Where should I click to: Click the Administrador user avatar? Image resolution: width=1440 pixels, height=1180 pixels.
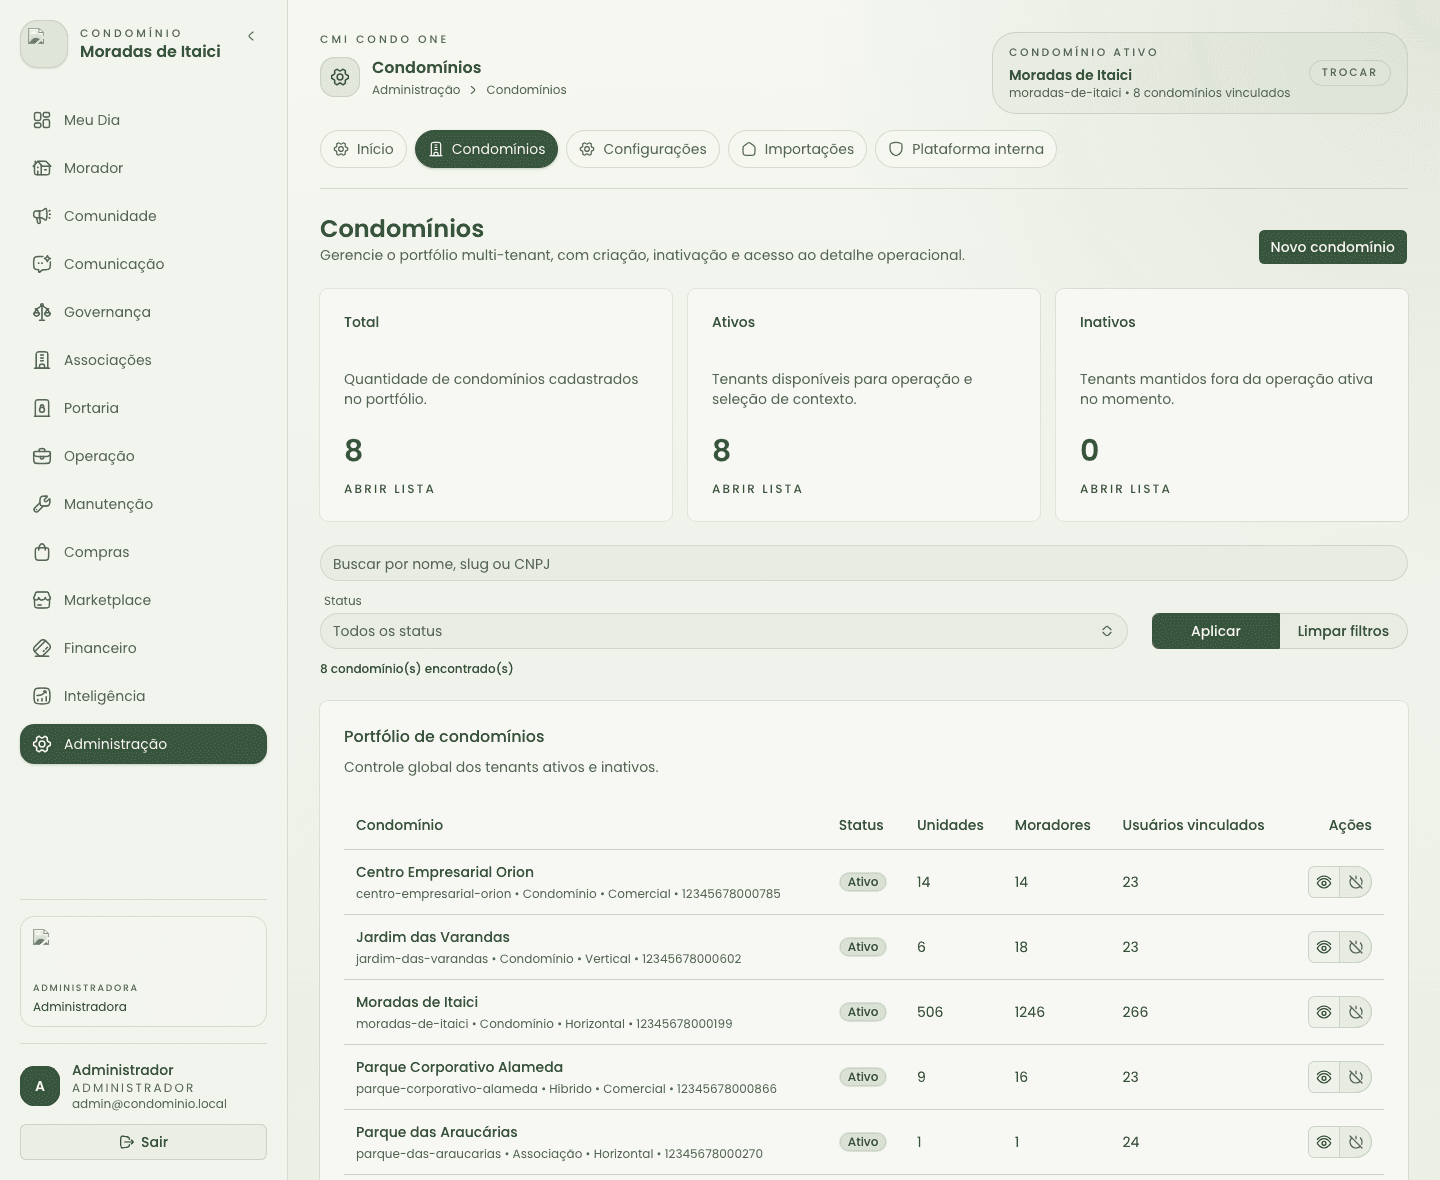point(40,1086)
